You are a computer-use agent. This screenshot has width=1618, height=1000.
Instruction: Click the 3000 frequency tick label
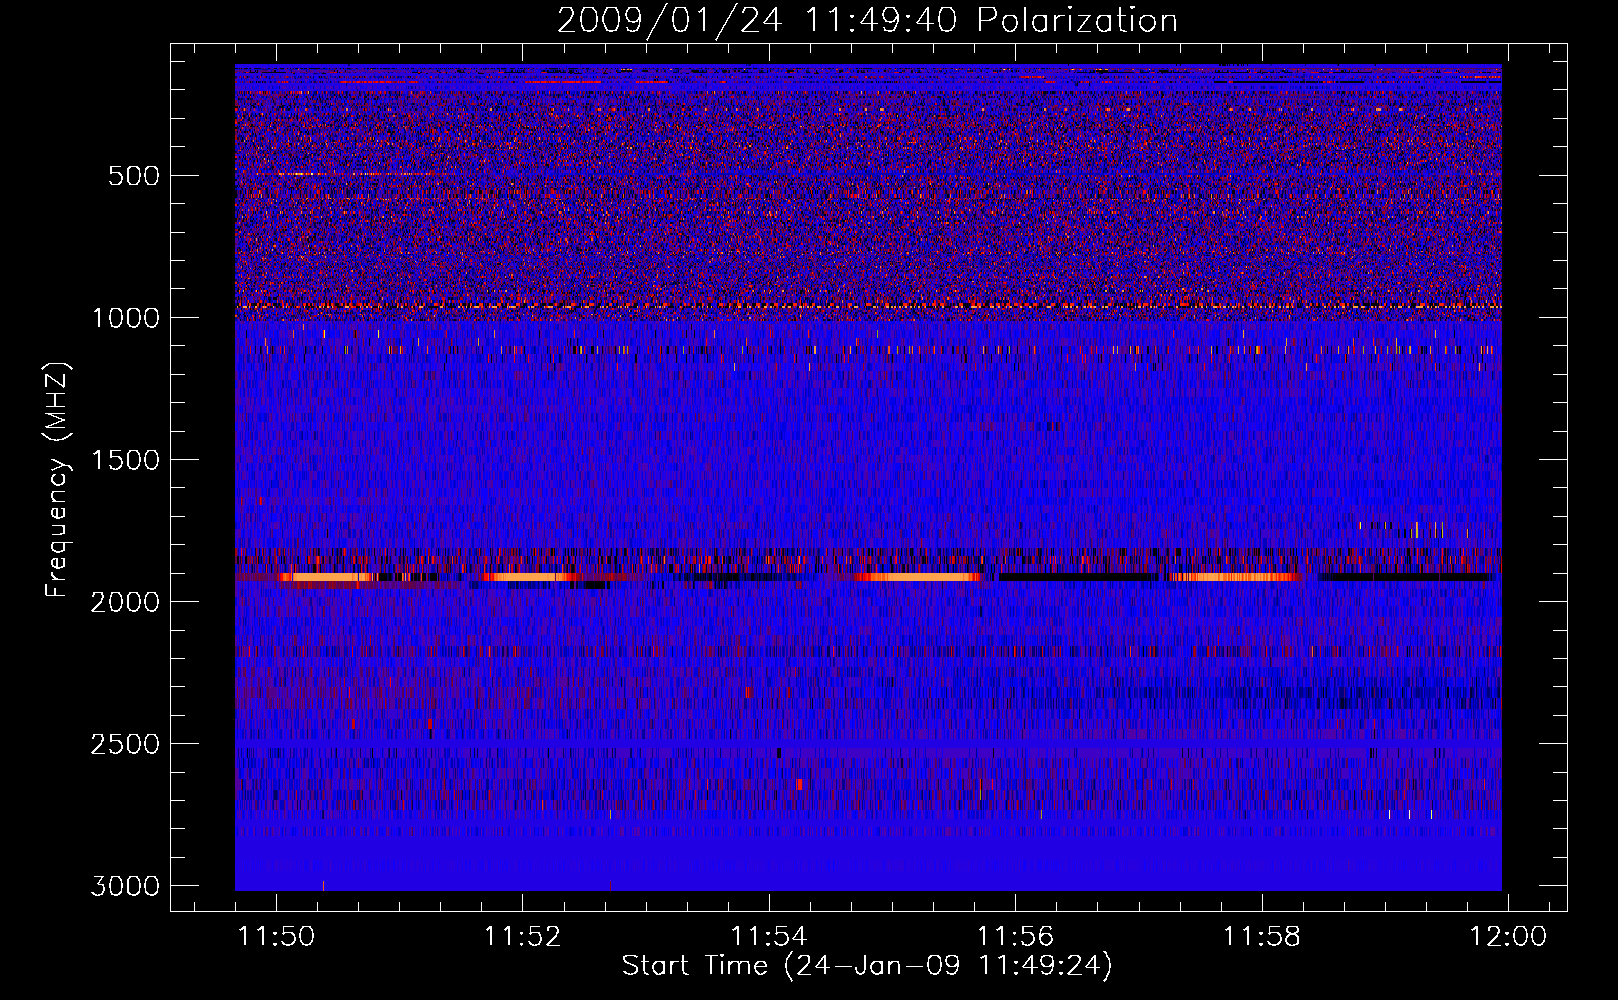click(125, 886)
